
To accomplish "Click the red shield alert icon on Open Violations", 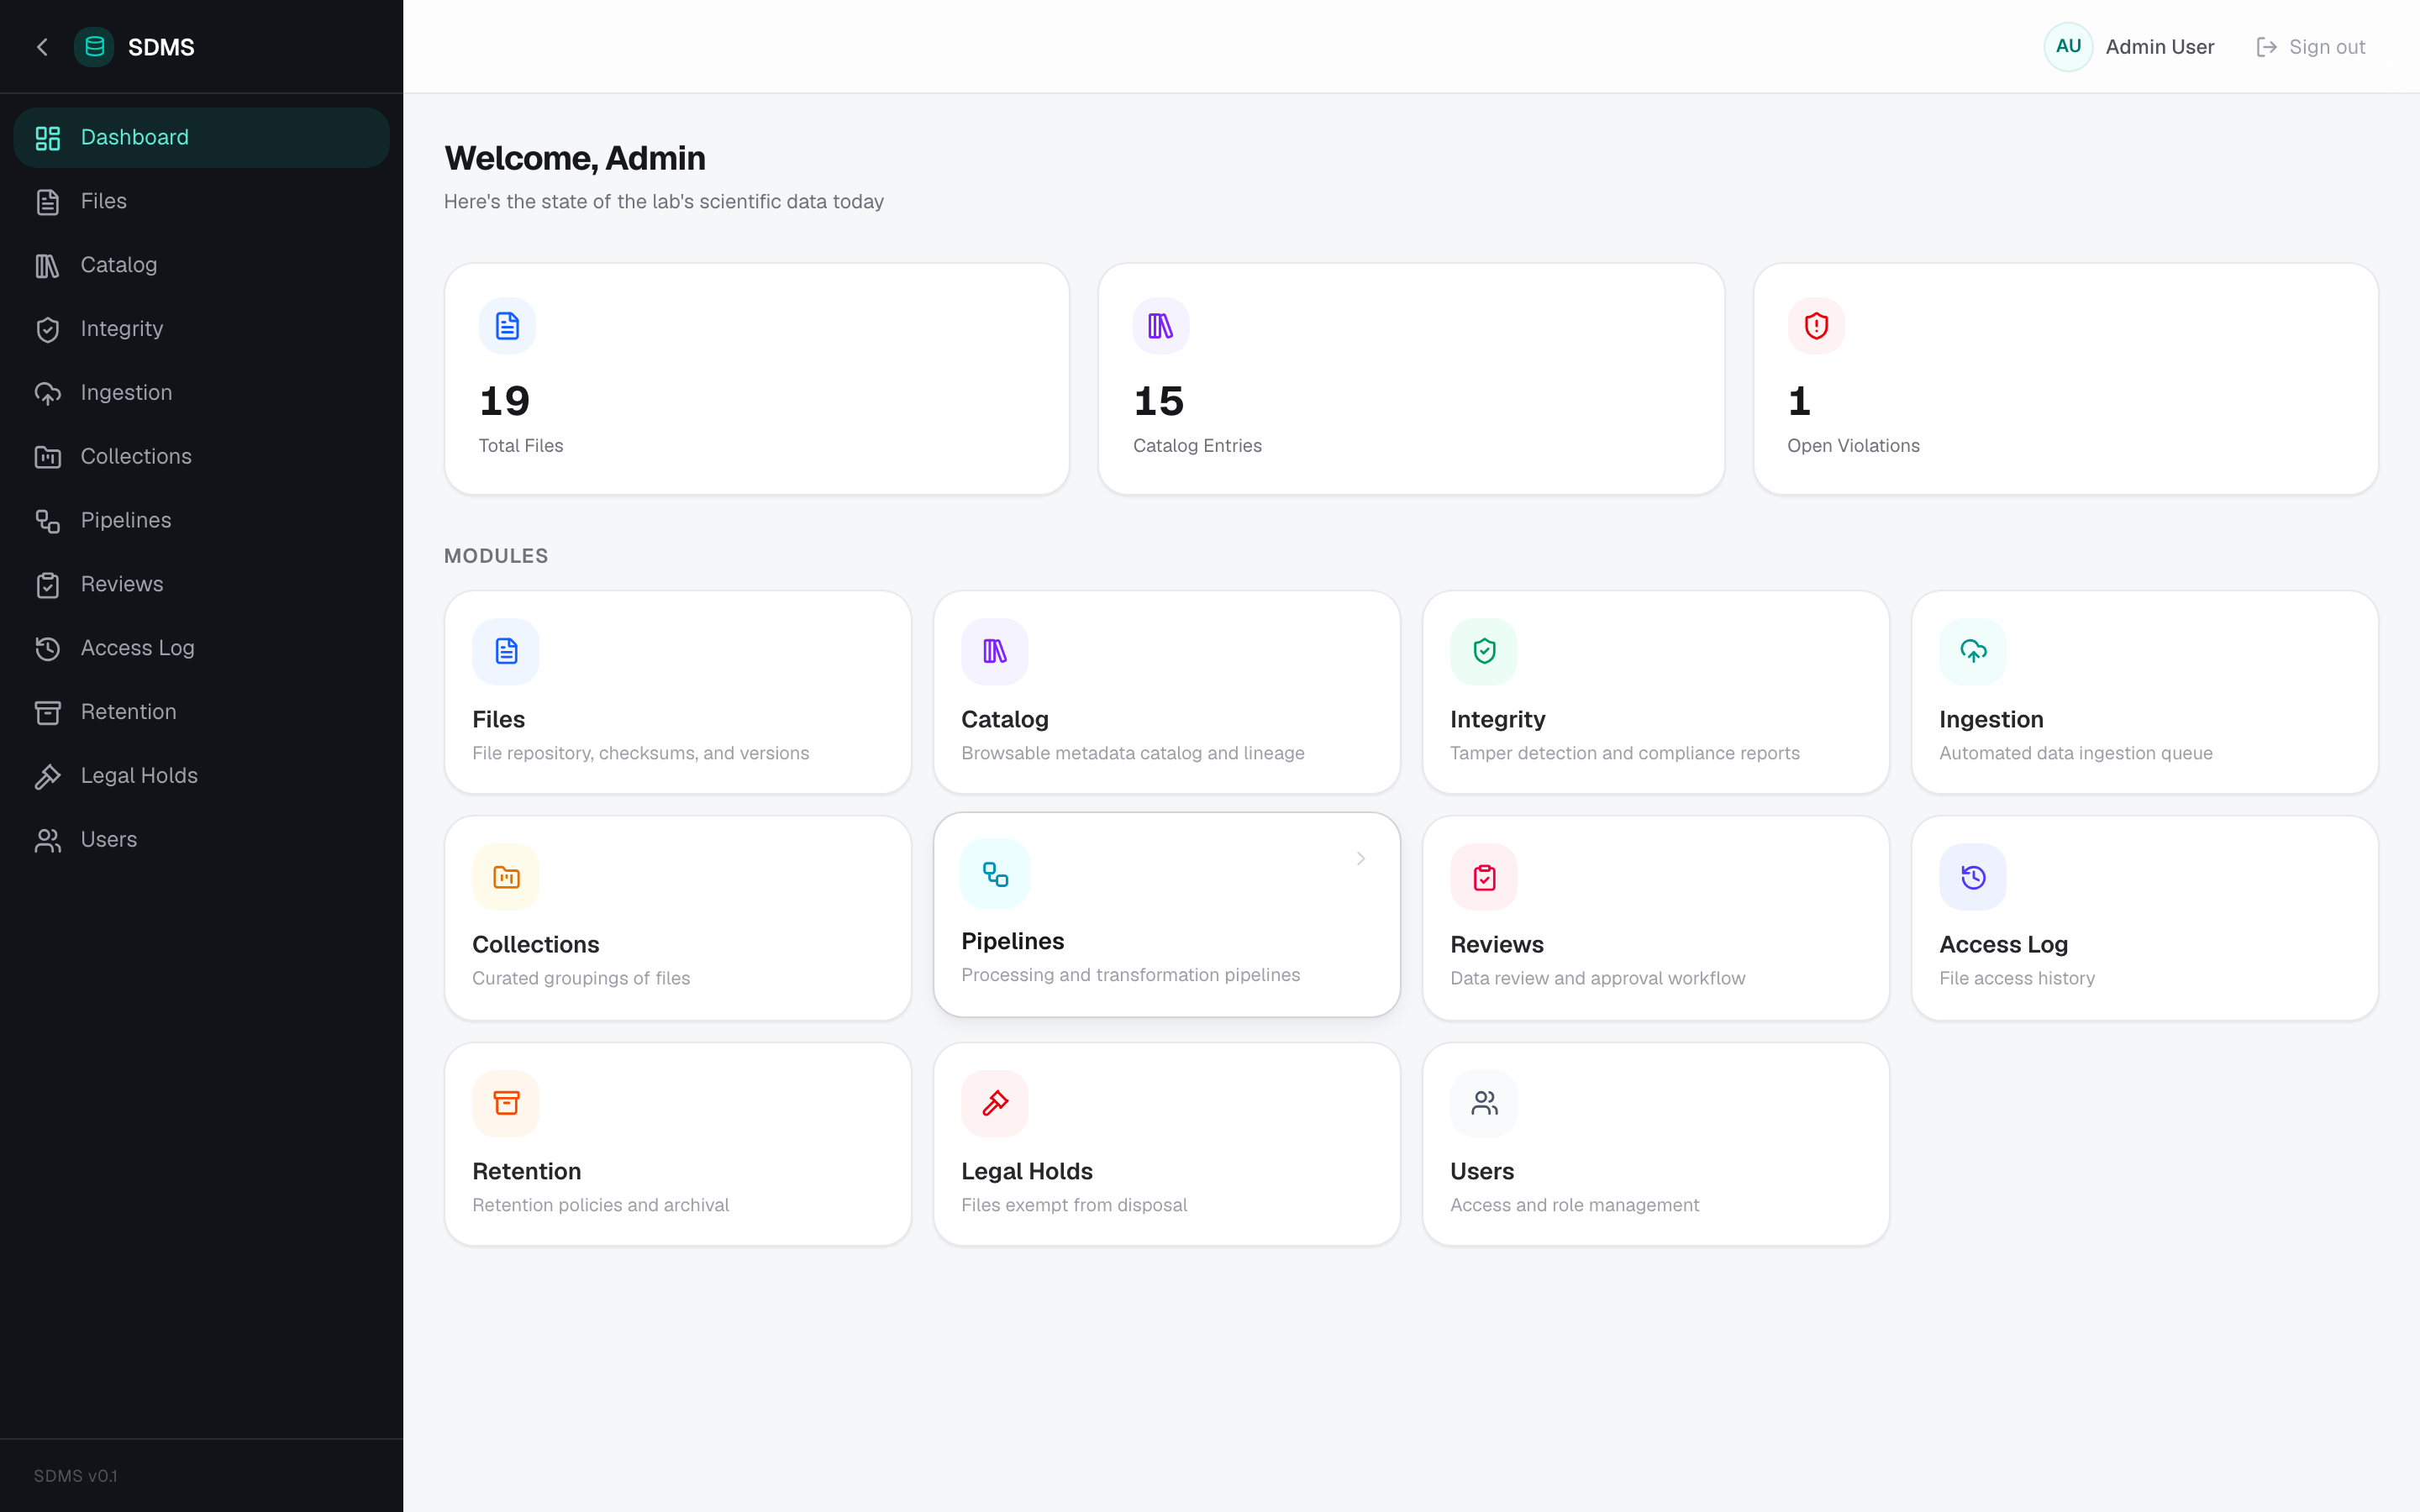I will tap(1816, 326).
